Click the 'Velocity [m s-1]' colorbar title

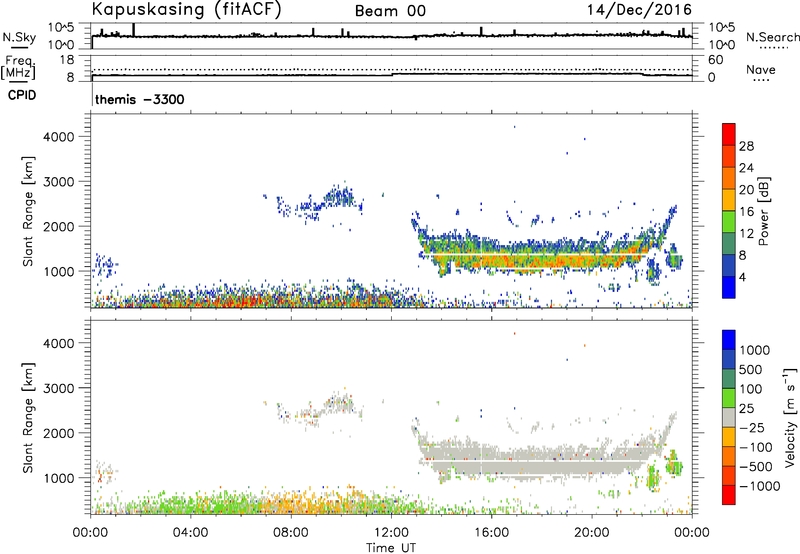790,417
